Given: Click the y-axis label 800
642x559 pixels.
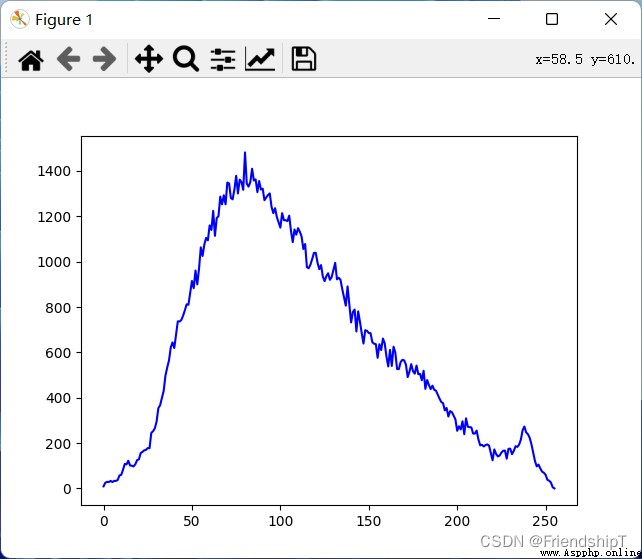Looking at the screenshot, I should [x=58, y=308].
